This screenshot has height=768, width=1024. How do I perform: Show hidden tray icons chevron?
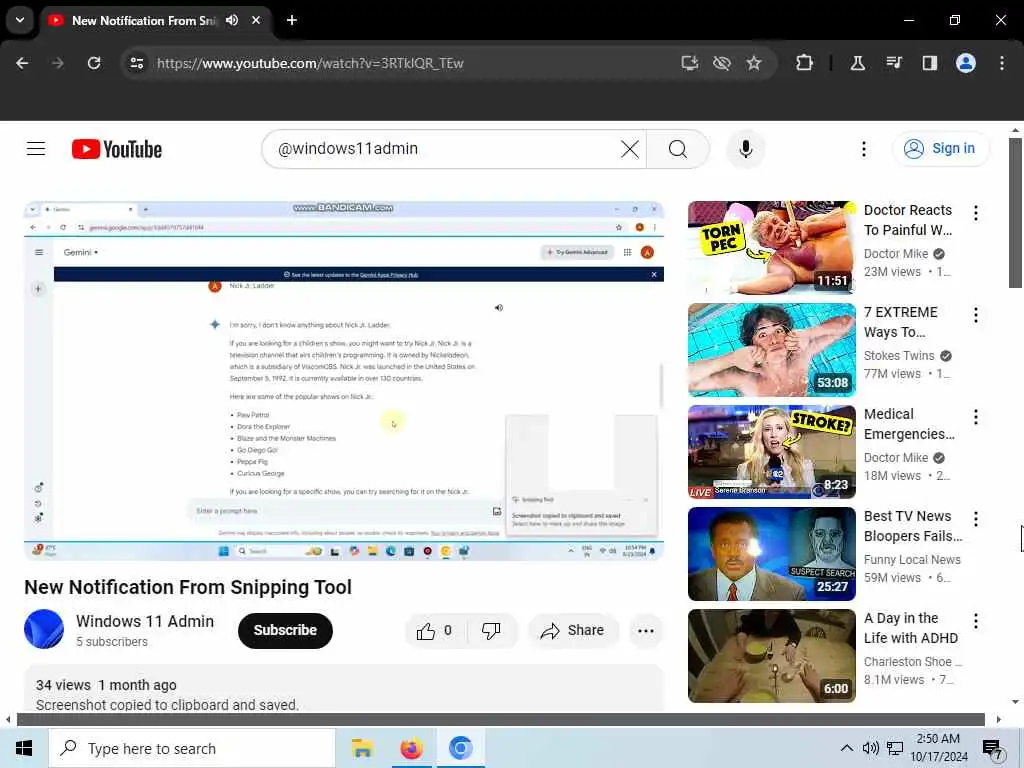click(x=846, y=748)
